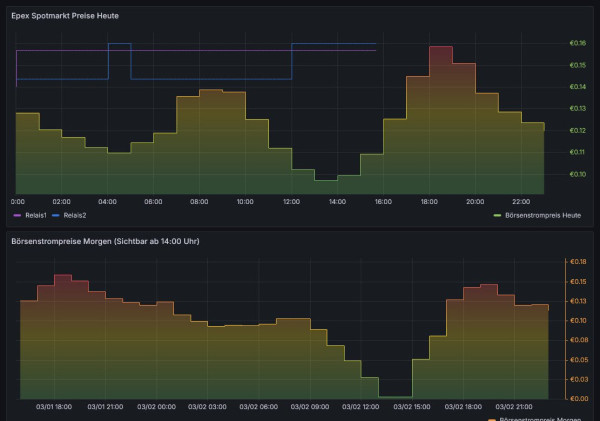The image size is (600, 421).
Task: Click the €0.16 y-axis label in top chart
Action: coord(577,43)
